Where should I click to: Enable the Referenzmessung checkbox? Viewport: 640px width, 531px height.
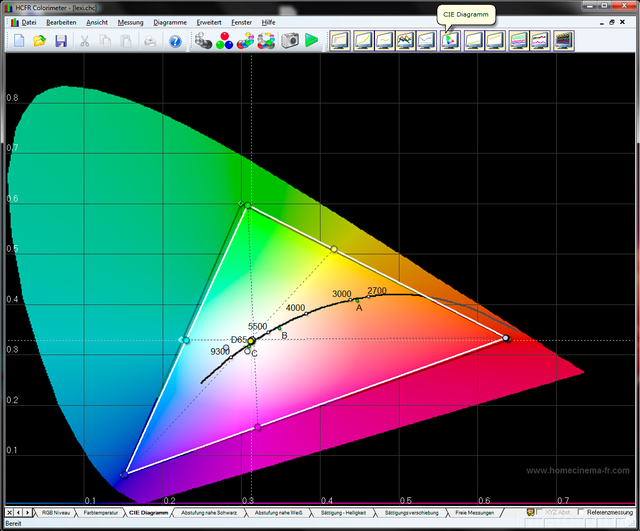point(581,512)
